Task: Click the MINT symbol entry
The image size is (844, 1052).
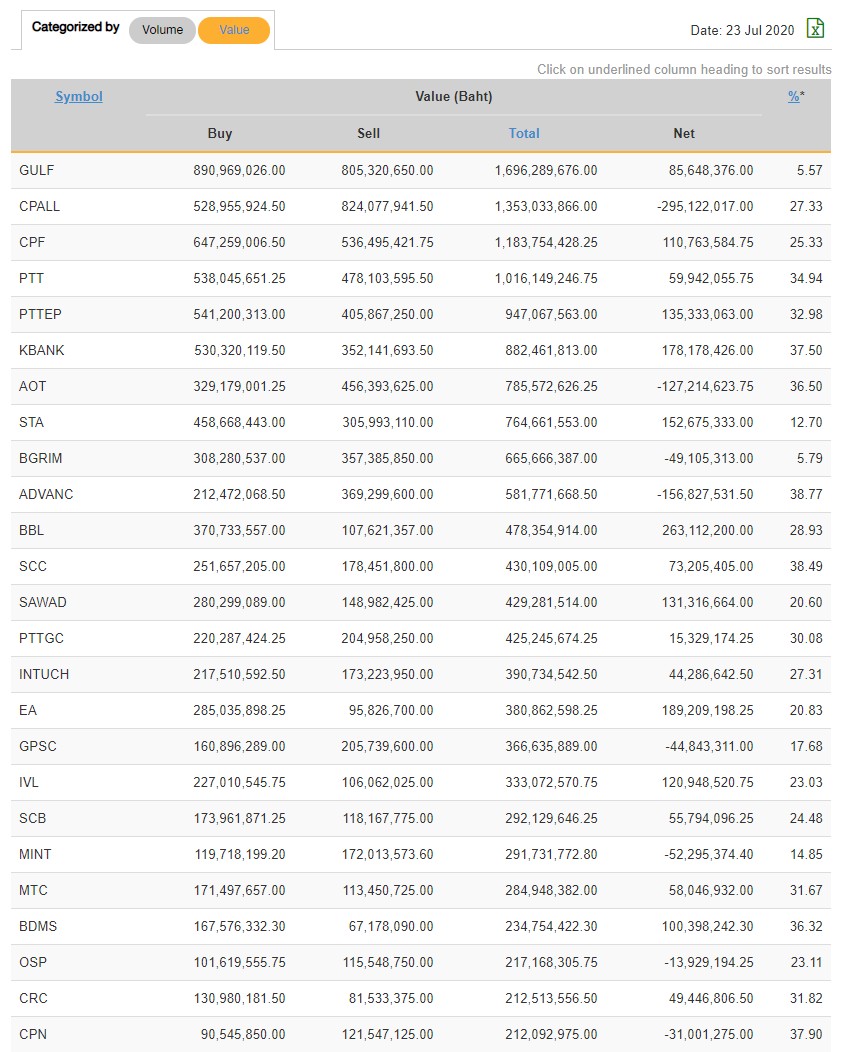Action: tap(35, 854)
